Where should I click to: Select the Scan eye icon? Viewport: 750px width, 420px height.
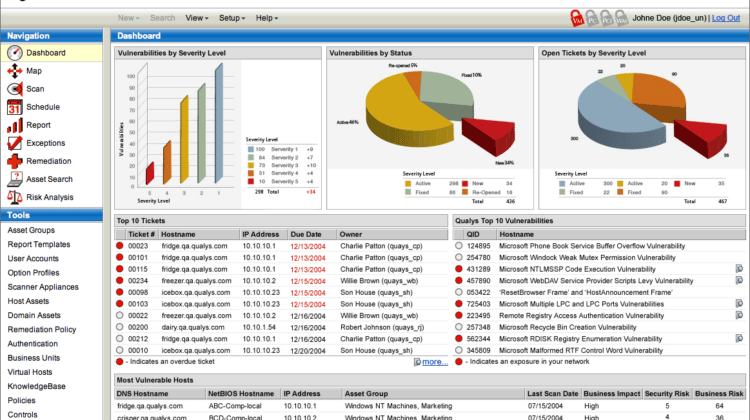point(15,89)
